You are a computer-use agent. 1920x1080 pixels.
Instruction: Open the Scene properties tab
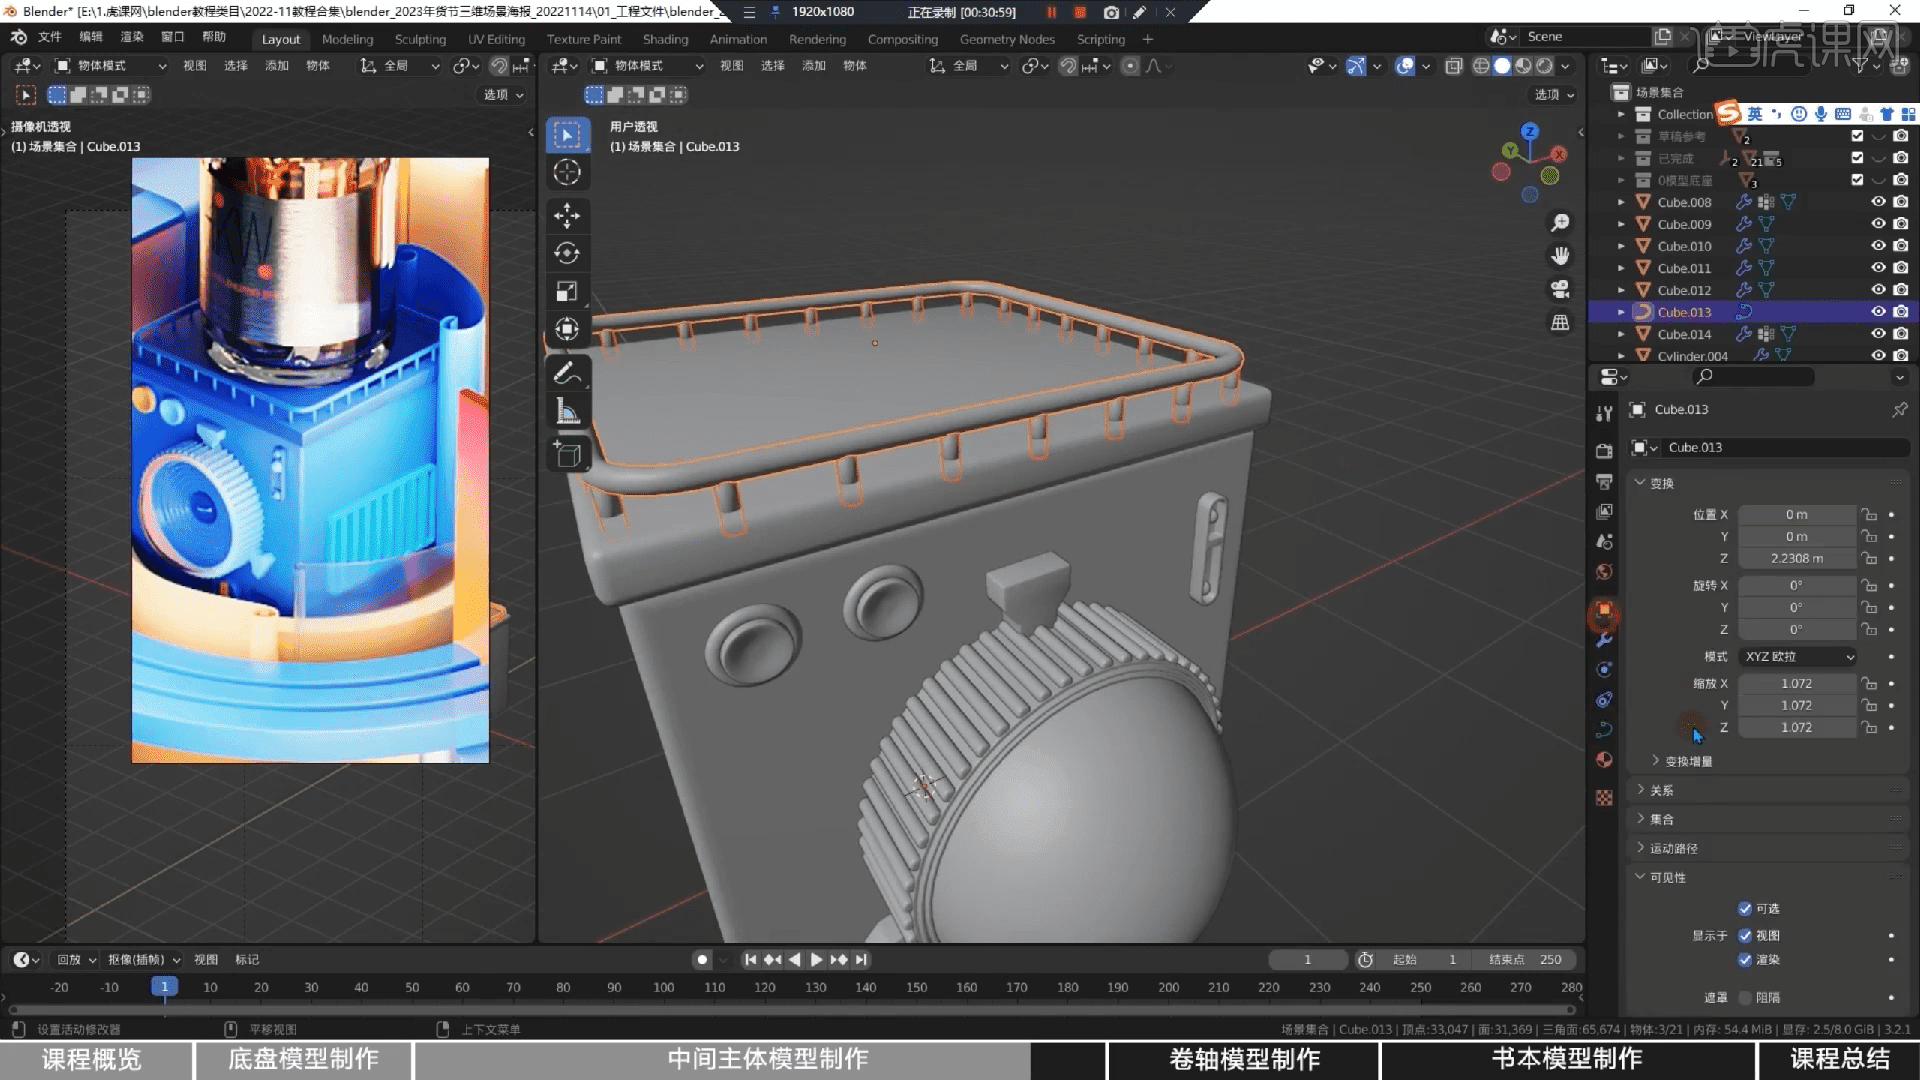1604,541
